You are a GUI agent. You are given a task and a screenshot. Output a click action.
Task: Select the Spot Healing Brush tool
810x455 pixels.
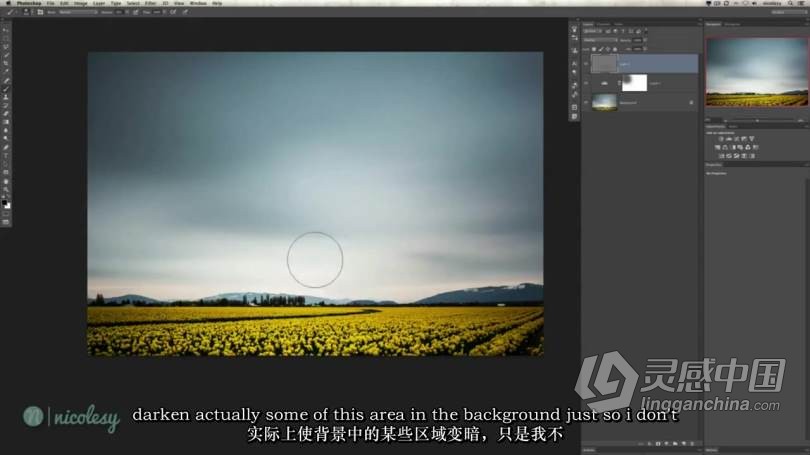coord(6,81)
